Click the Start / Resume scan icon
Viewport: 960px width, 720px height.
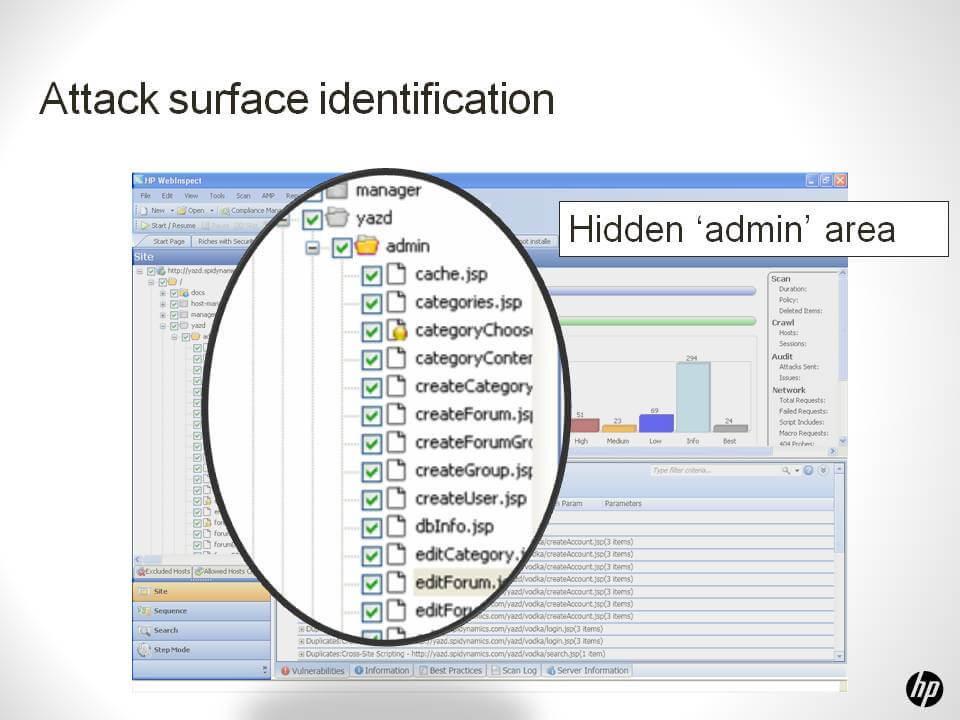click(x=144, y=226)
